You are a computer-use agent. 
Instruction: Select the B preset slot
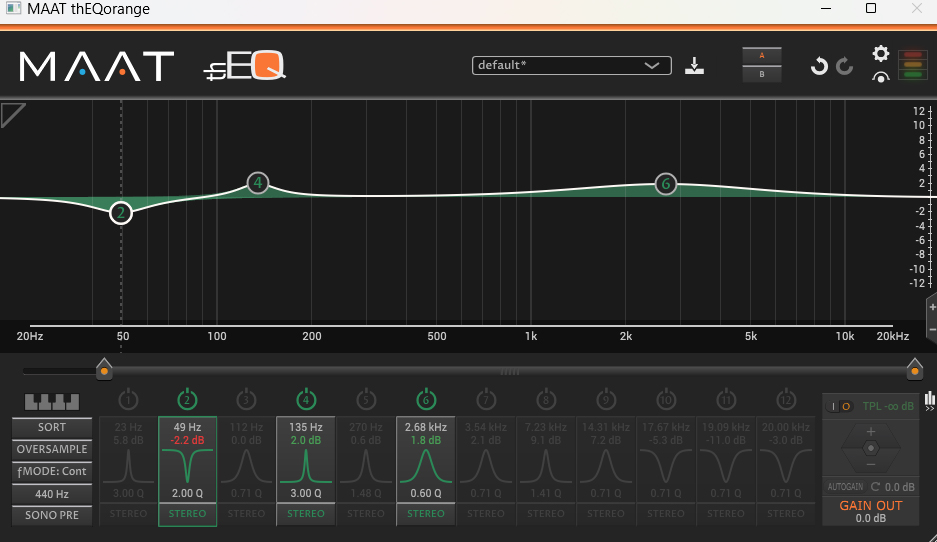[x=761, y=74]
